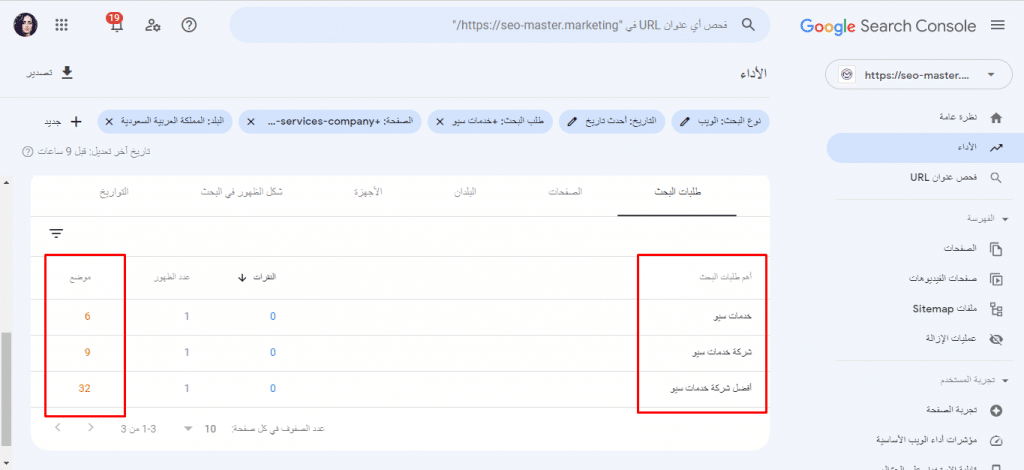
Task: Open the seo-master property selector dropdown
Action: [x=917, y=74]
